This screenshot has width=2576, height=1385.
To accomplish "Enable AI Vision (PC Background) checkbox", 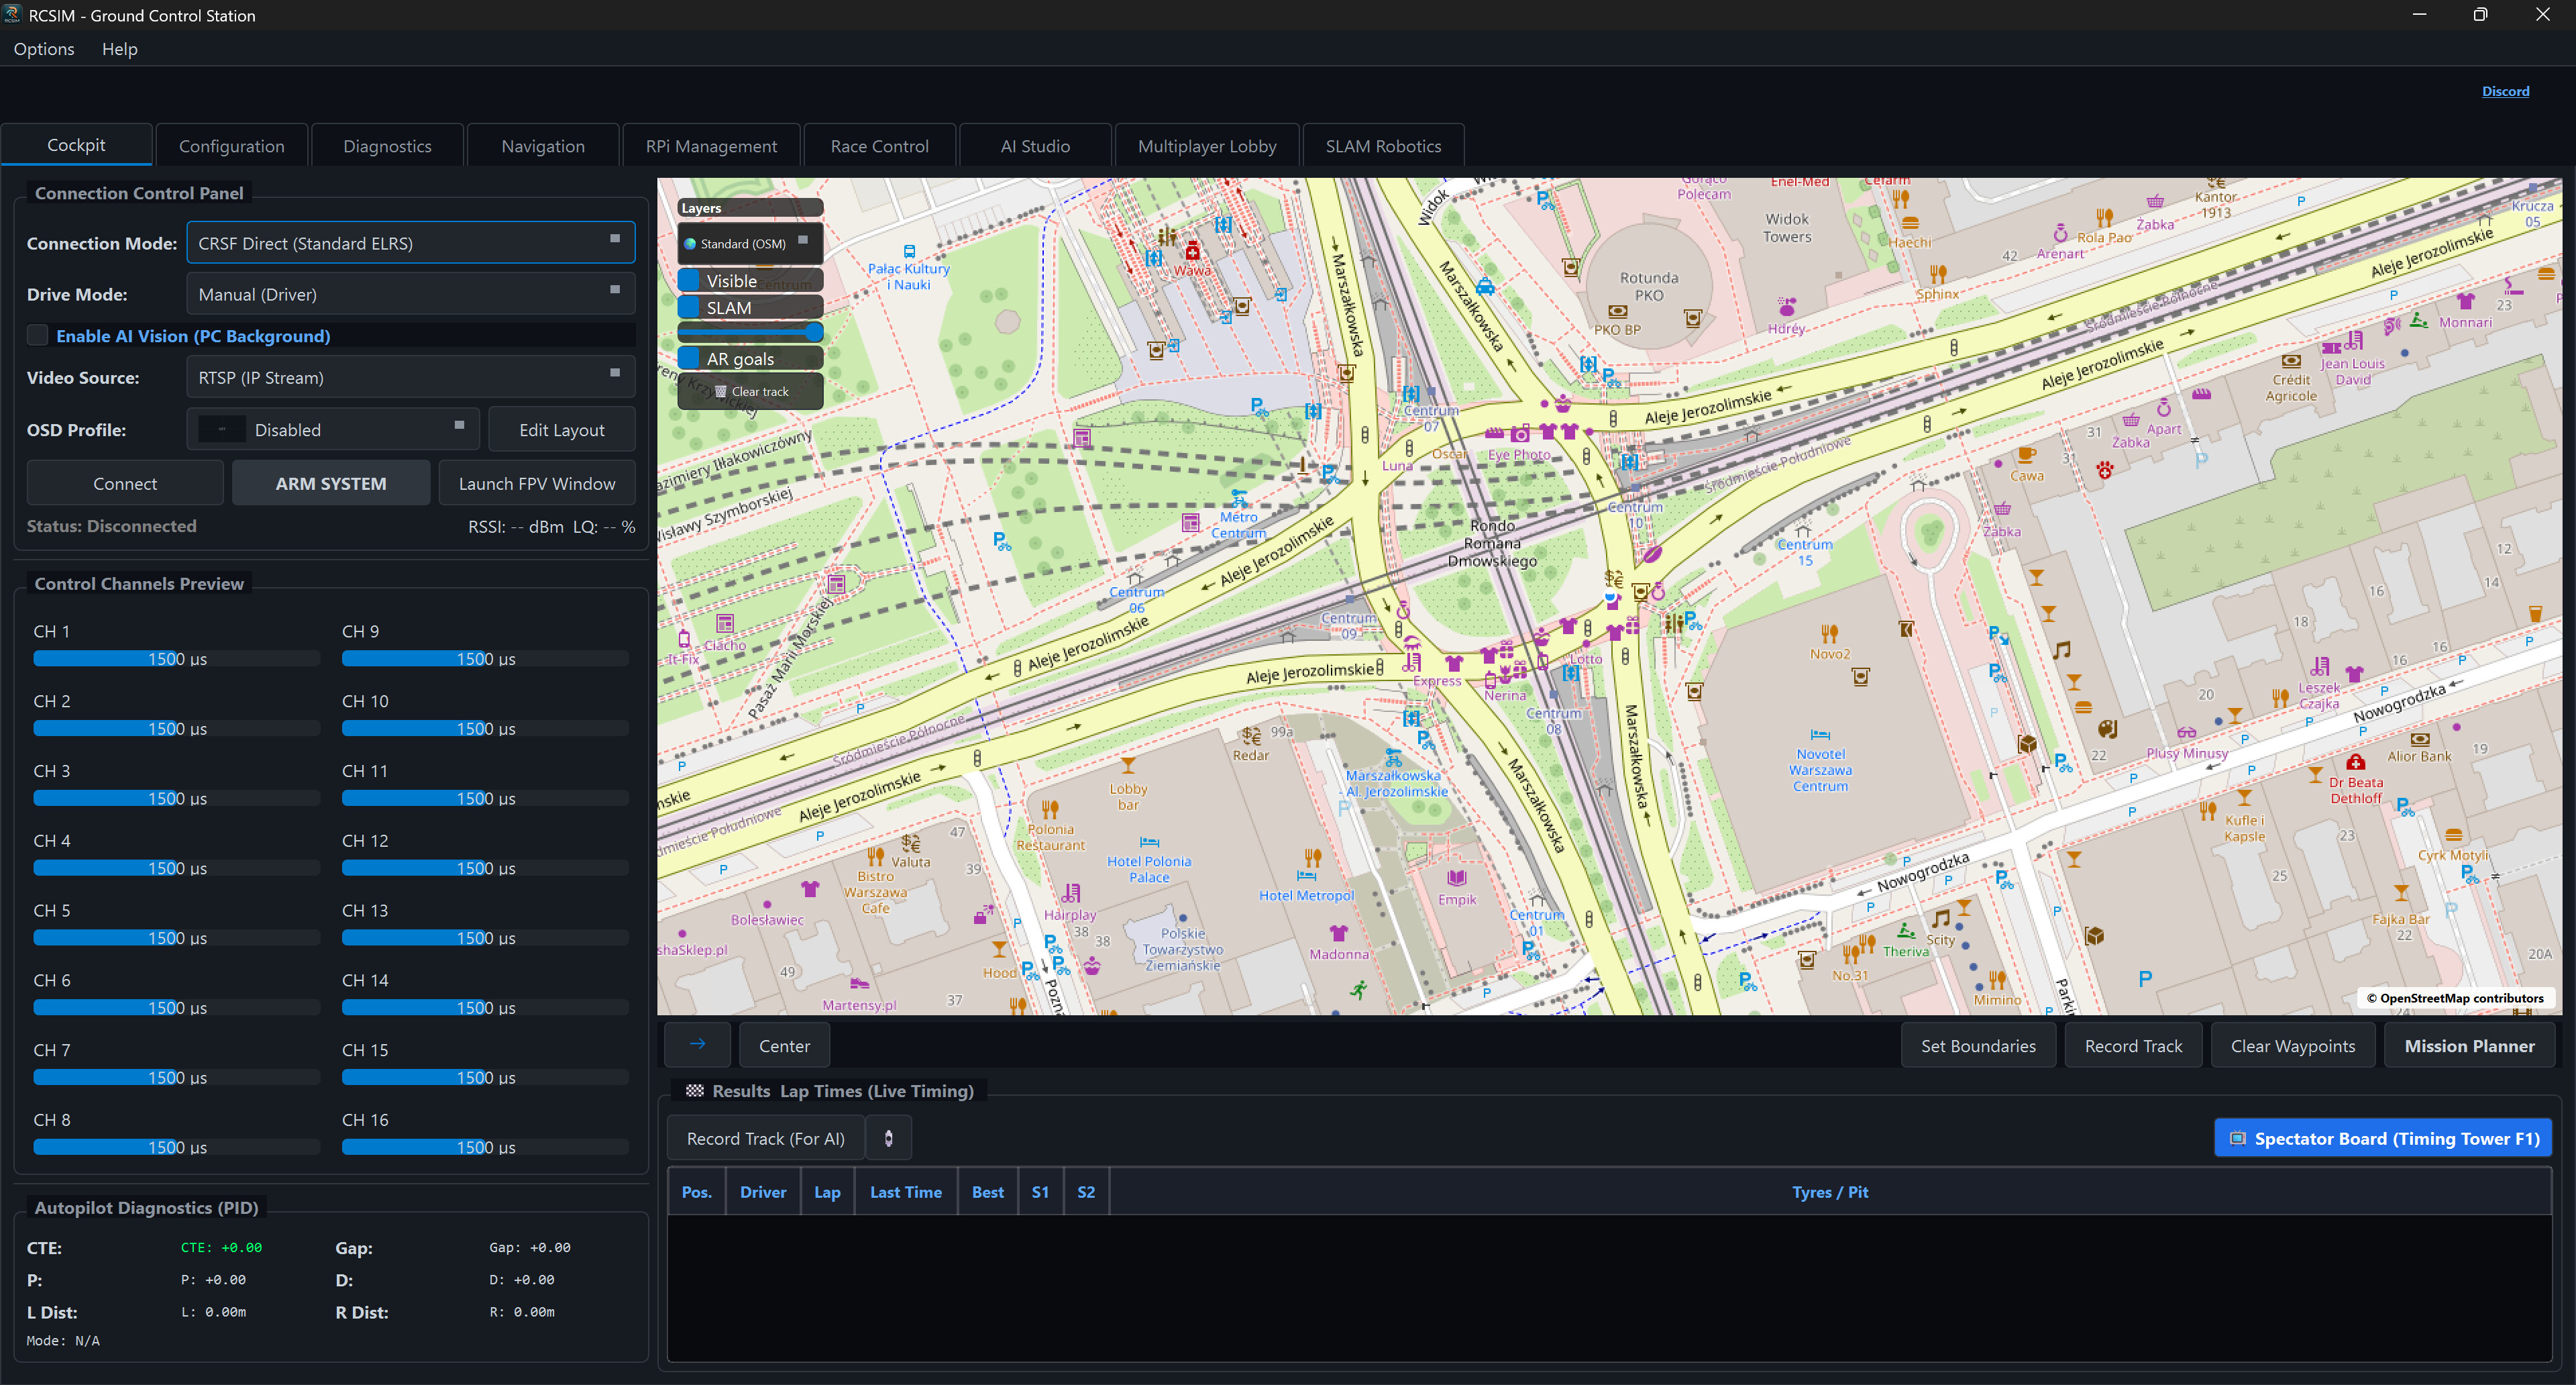I will pos(37,336).
